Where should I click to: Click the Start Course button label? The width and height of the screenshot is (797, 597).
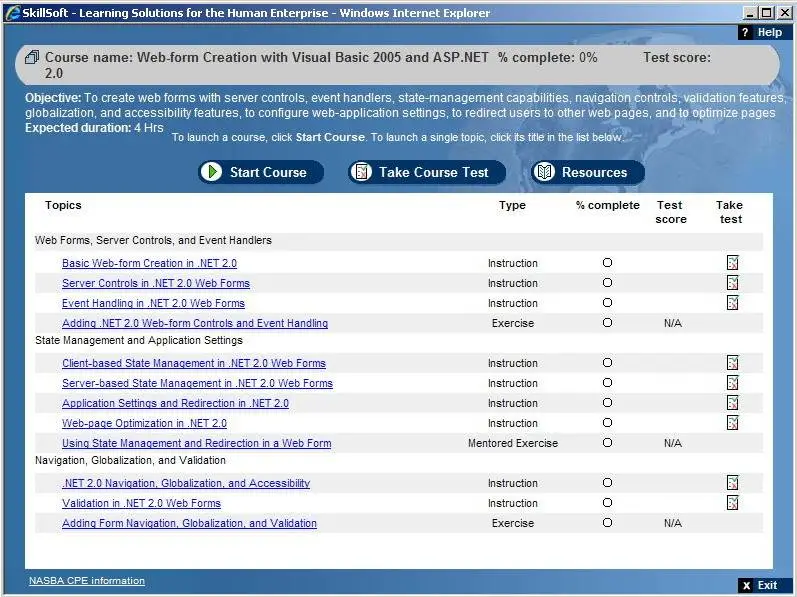point(268,172)
